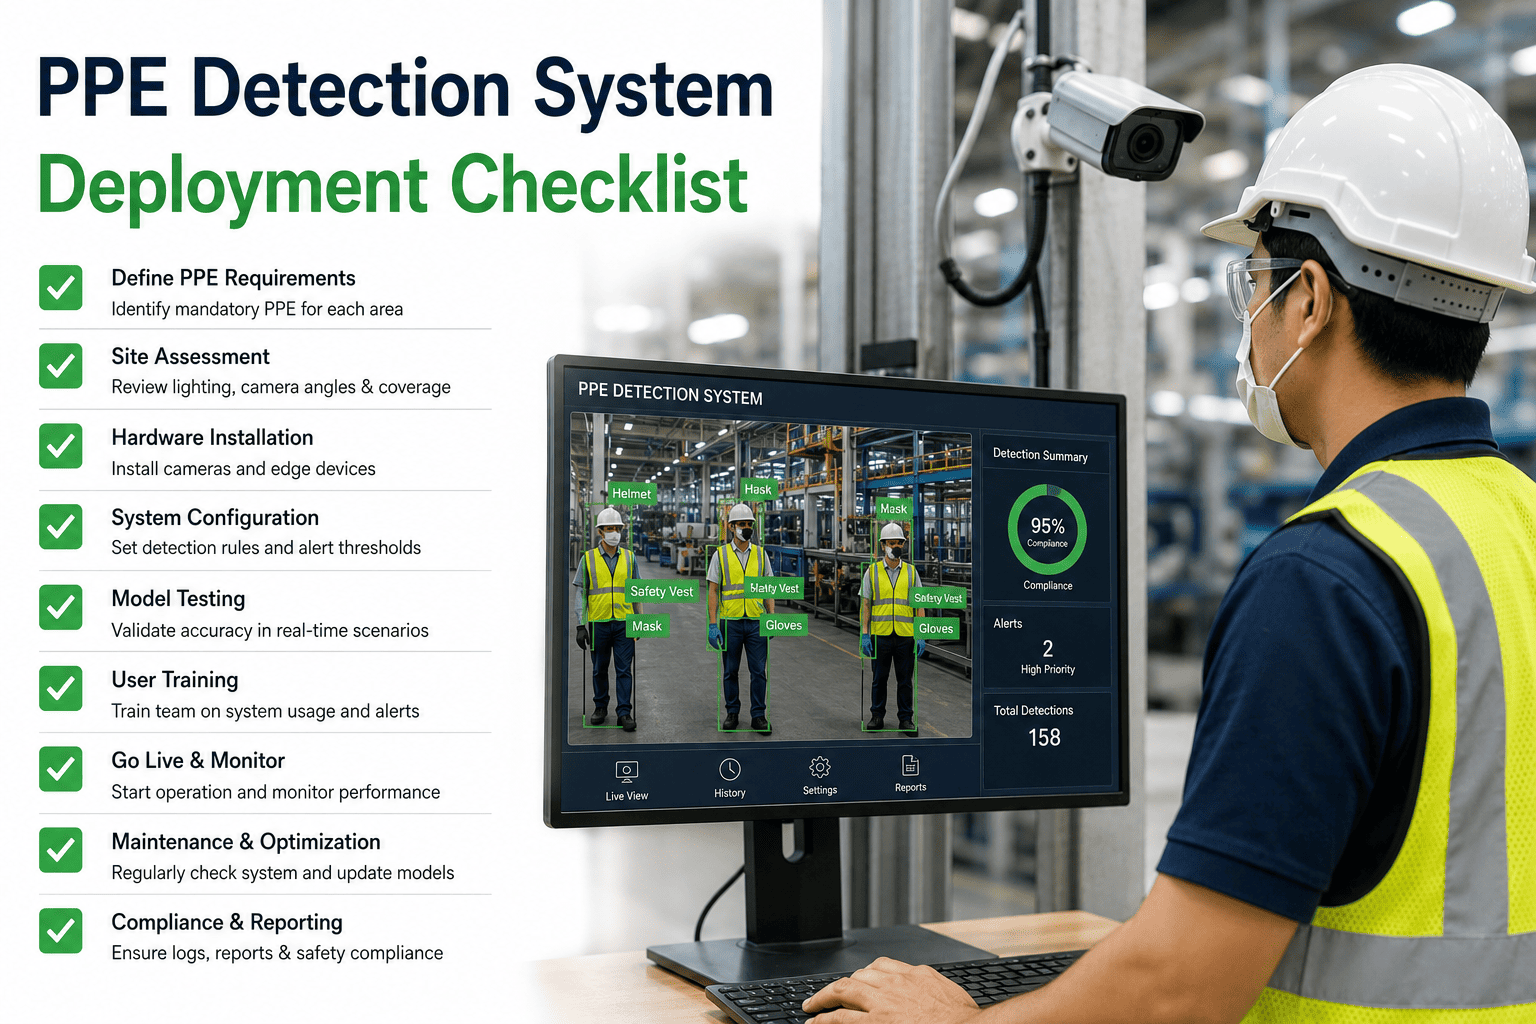Toggle the Maintenance & Optimization checkbox

click(x=61, y=849)
